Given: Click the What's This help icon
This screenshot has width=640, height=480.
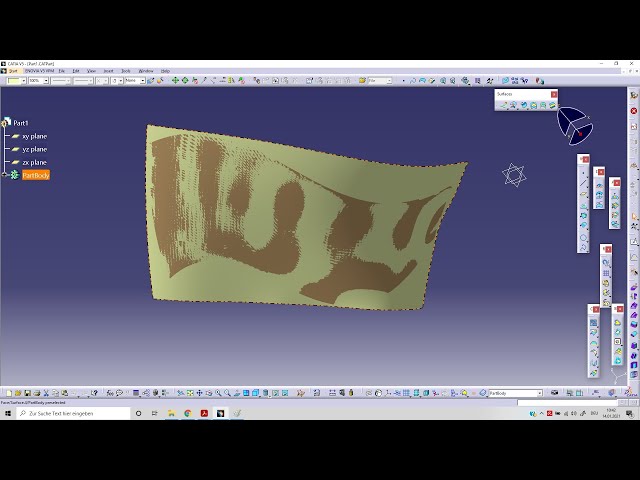Looking at the screenshot, I should pyautogui.click(x=94, y=393).
